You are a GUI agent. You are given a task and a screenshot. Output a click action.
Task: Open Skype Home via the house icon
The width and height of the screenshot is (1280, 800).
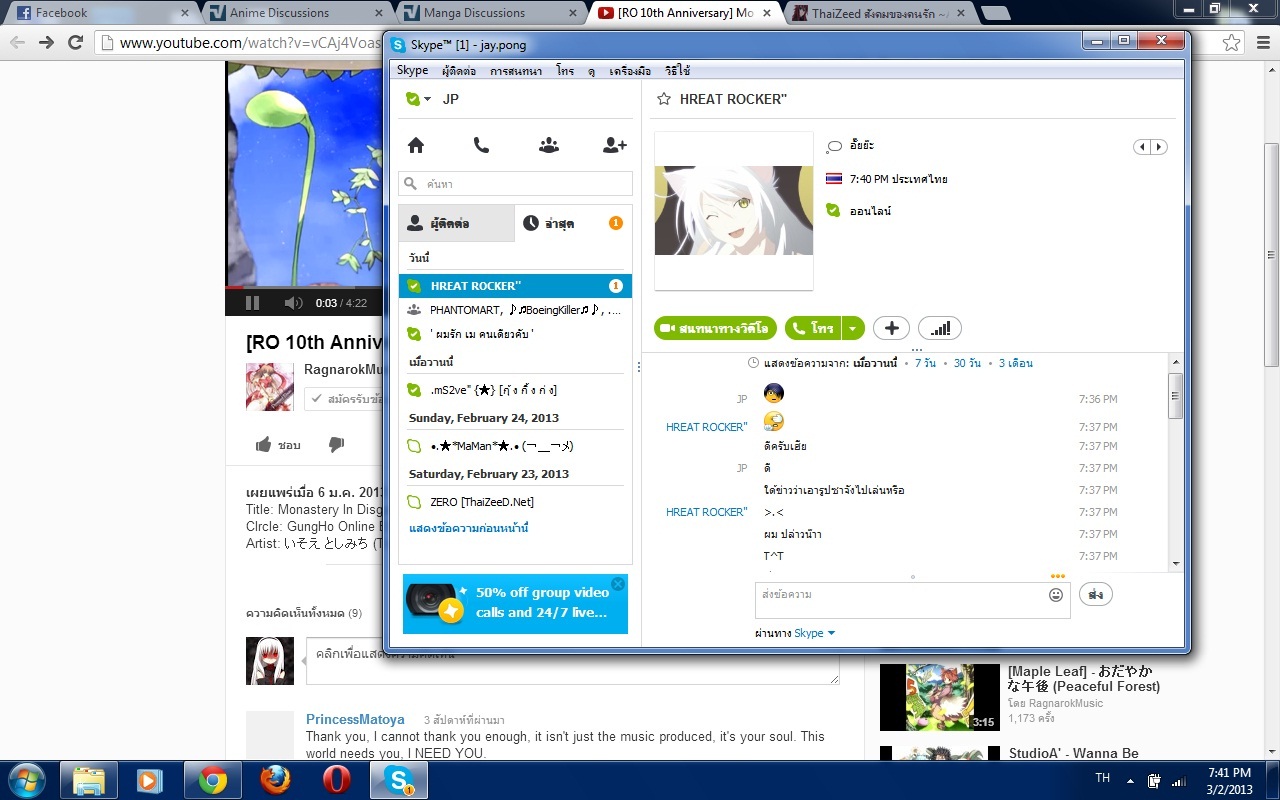point(416,145)
